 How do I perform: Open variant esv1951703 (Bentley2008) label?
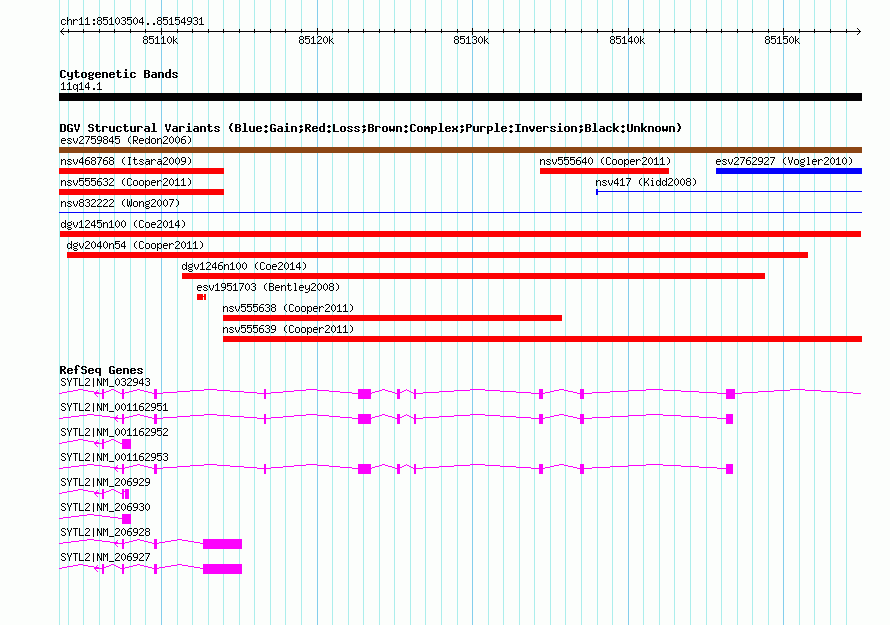(x=268, y=287)
